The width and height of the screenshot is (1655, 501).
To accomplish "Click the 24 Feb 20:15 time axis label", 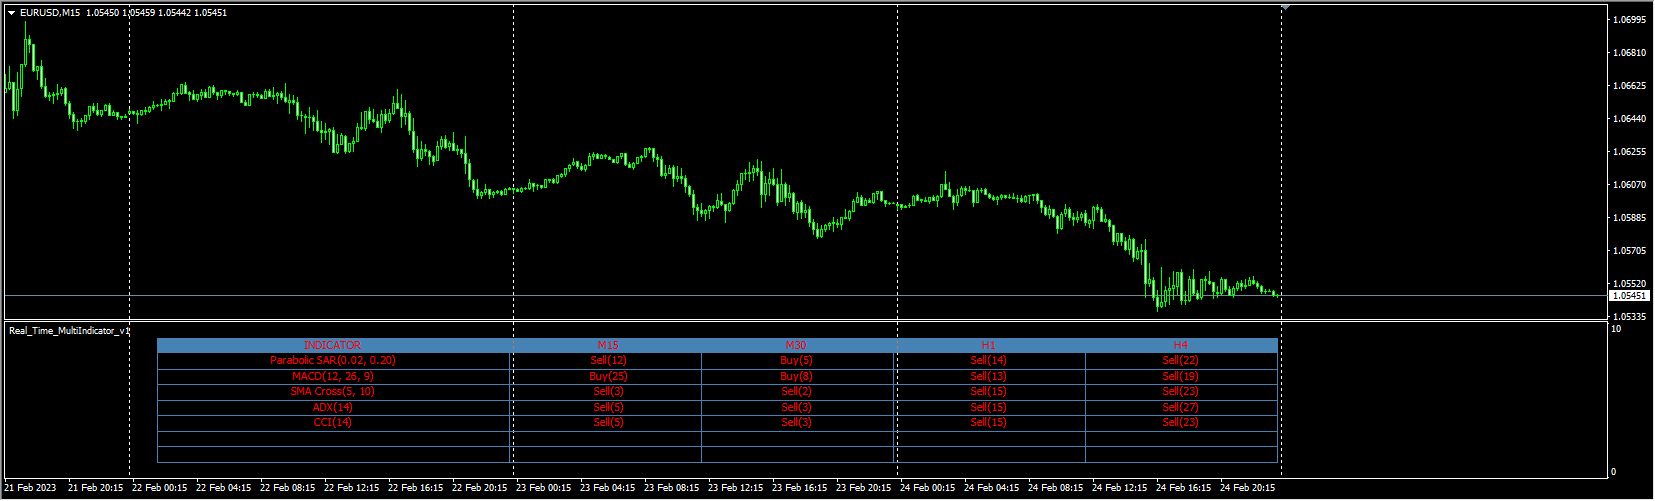I will pos(1248,488).
